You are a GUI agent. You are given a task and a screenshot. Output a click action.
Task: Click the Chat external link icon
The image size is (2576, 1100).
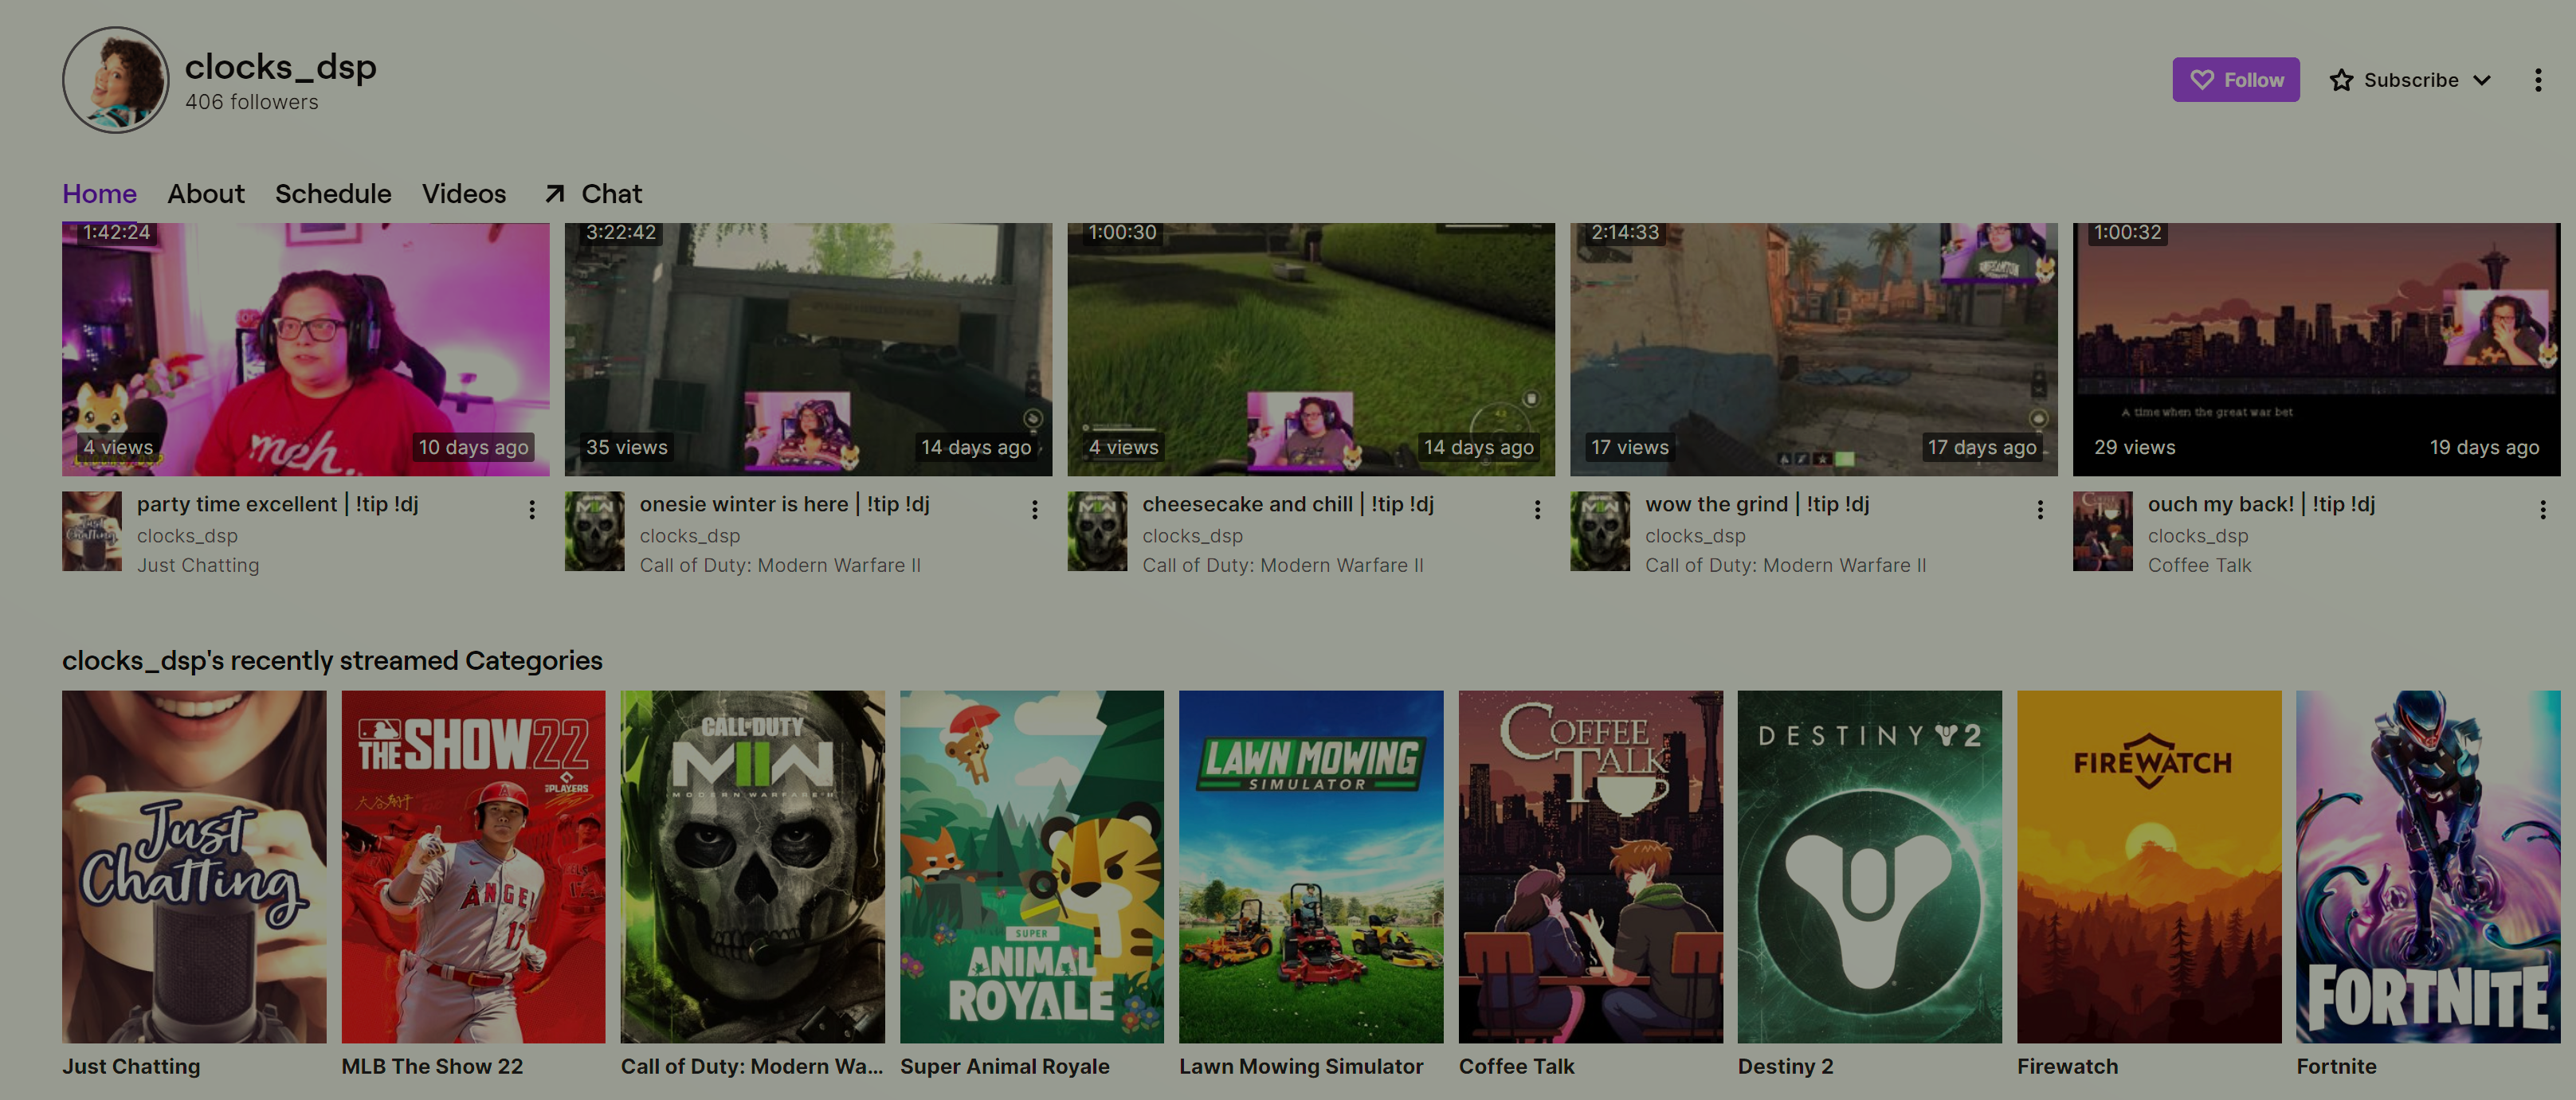(554, 192)
